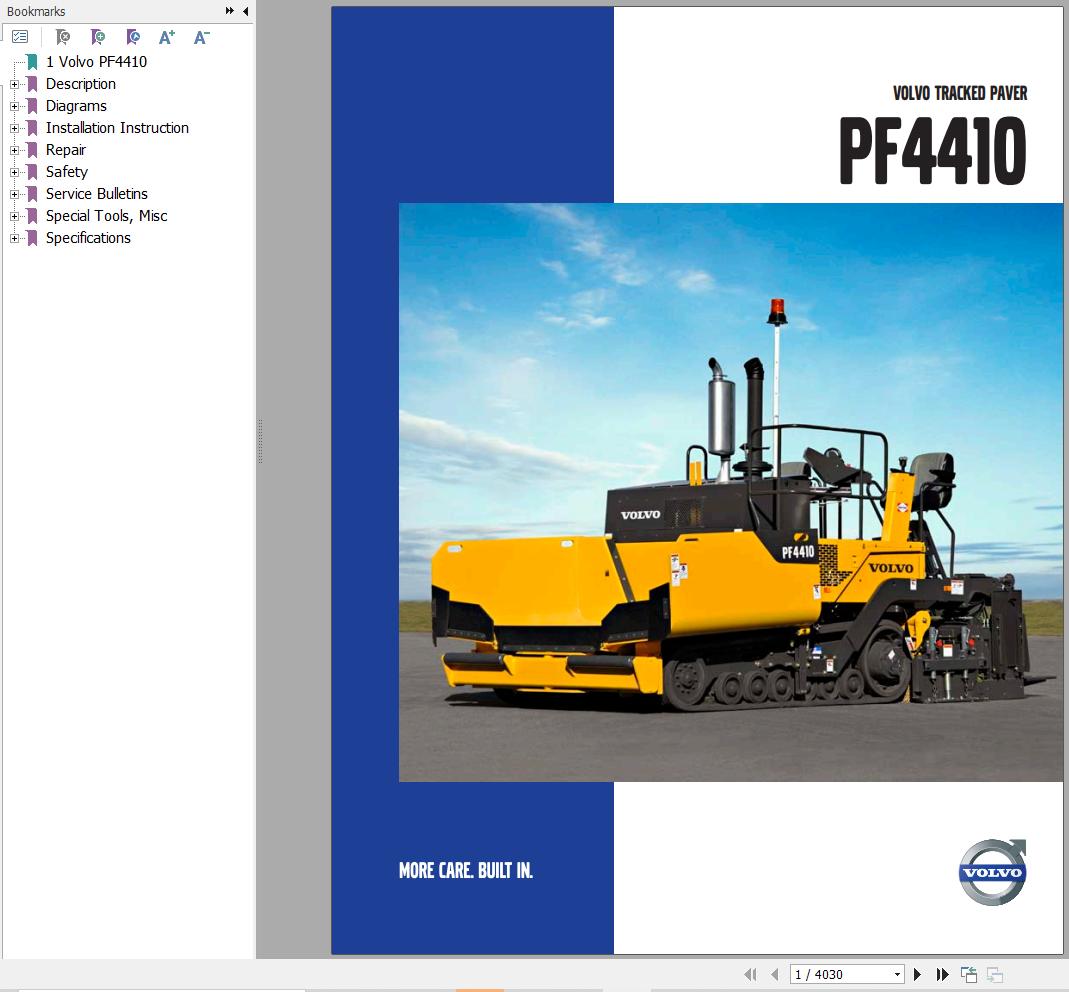Click the previous view icon
1069x992 pixels.
coord(969,974)
